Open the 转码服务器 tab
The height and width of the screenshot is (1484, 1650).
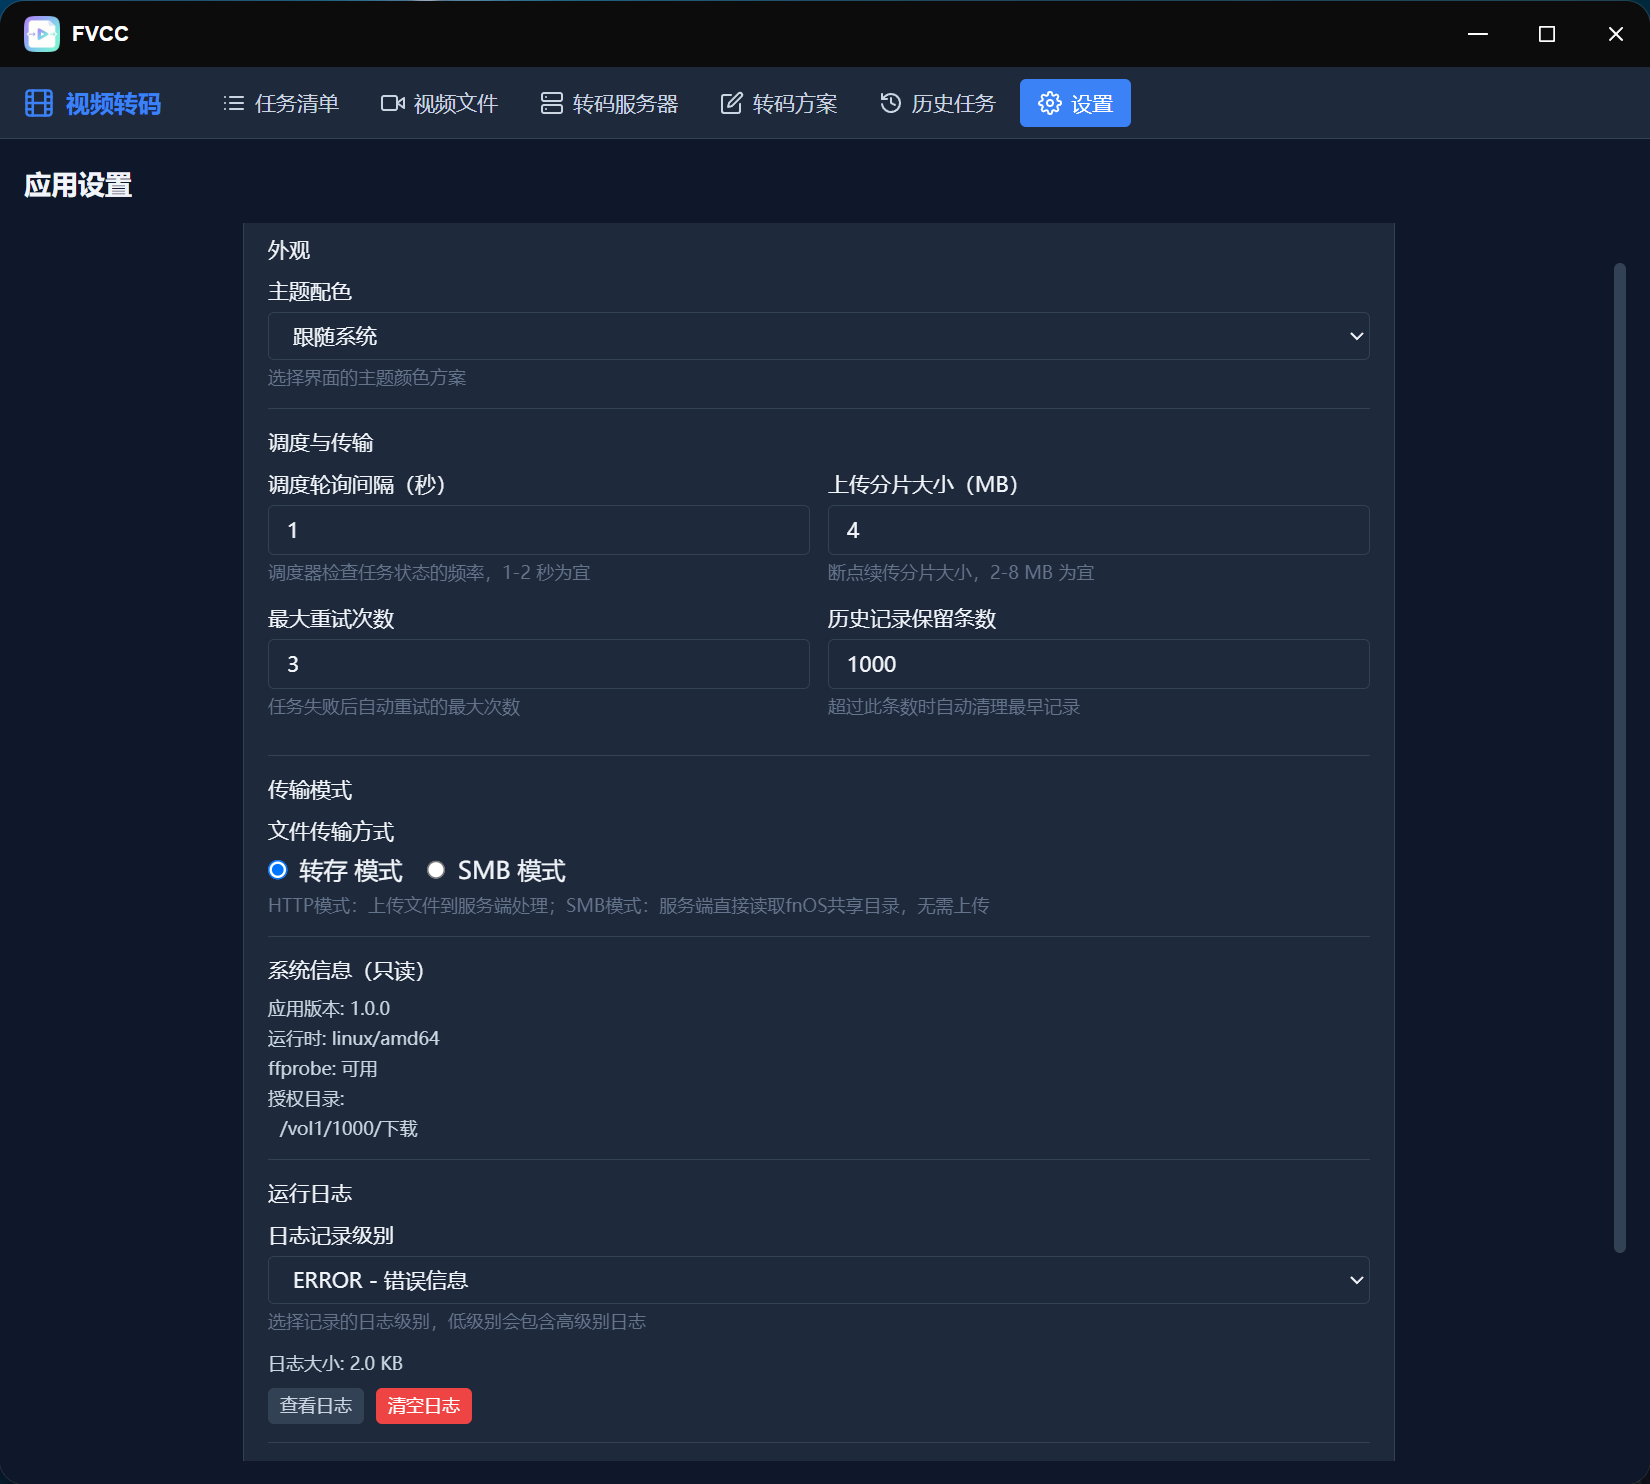(609, 103)
